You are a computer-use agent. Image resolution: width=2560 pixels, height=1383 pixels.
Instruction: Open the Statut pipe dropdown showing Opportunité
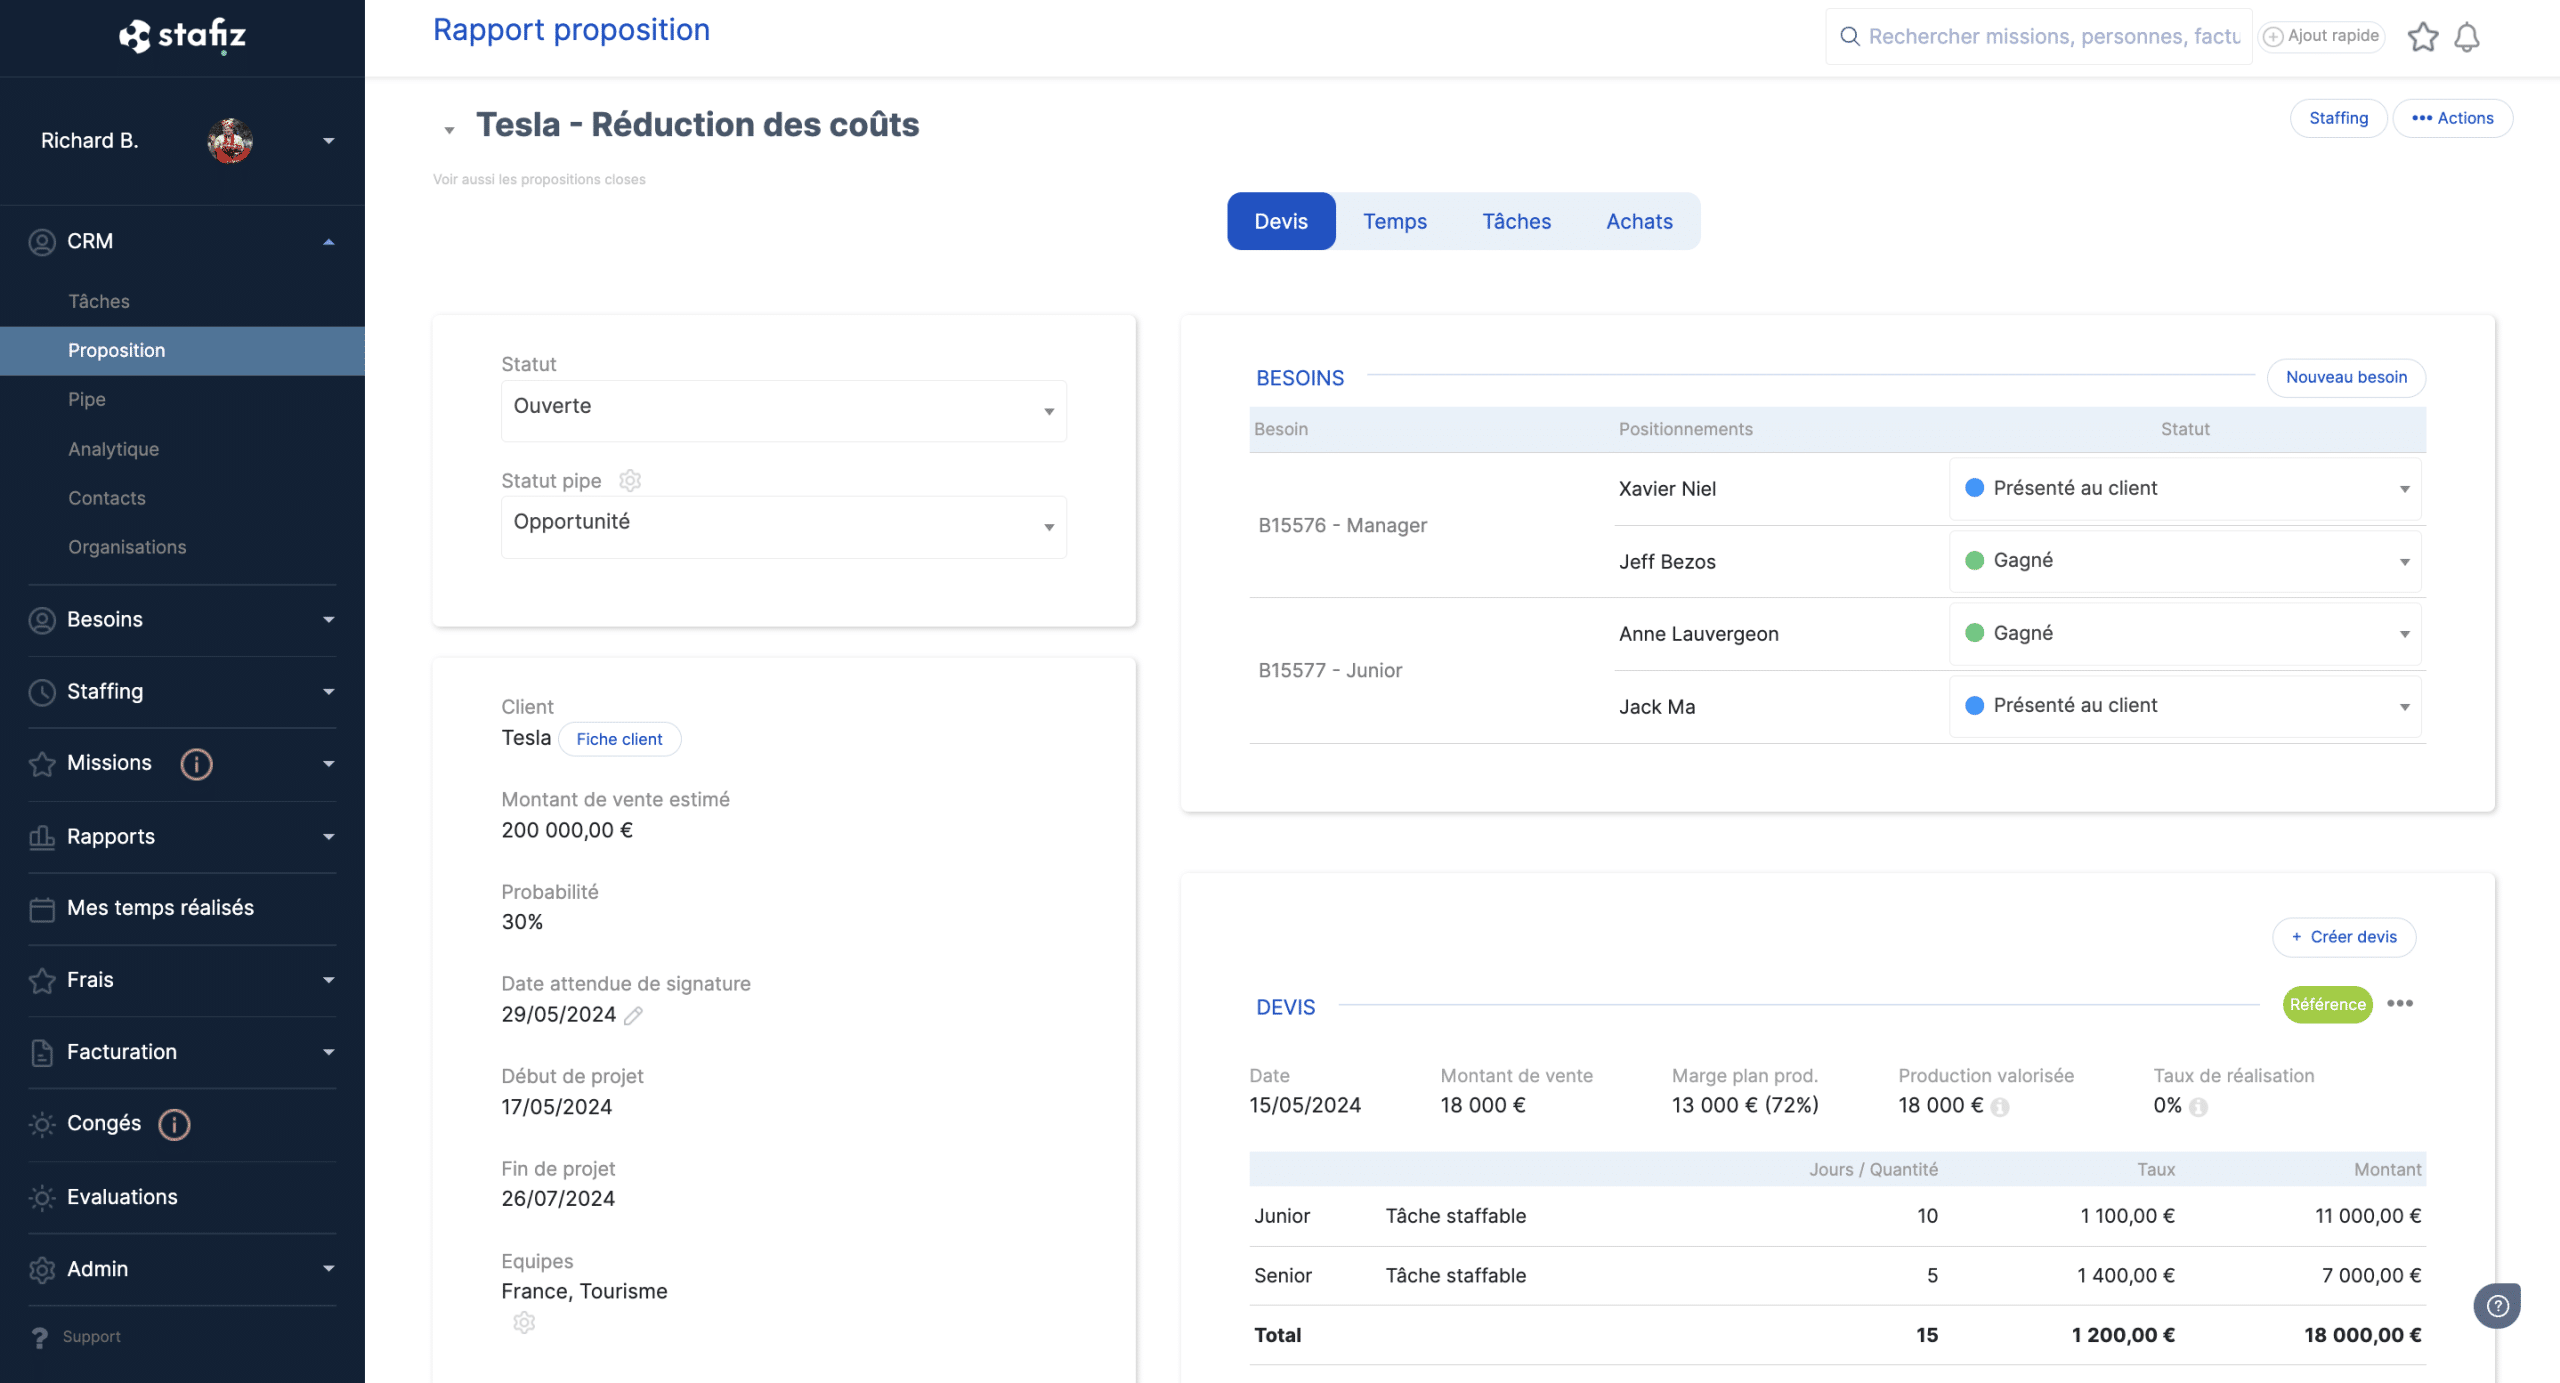(783, 527)
